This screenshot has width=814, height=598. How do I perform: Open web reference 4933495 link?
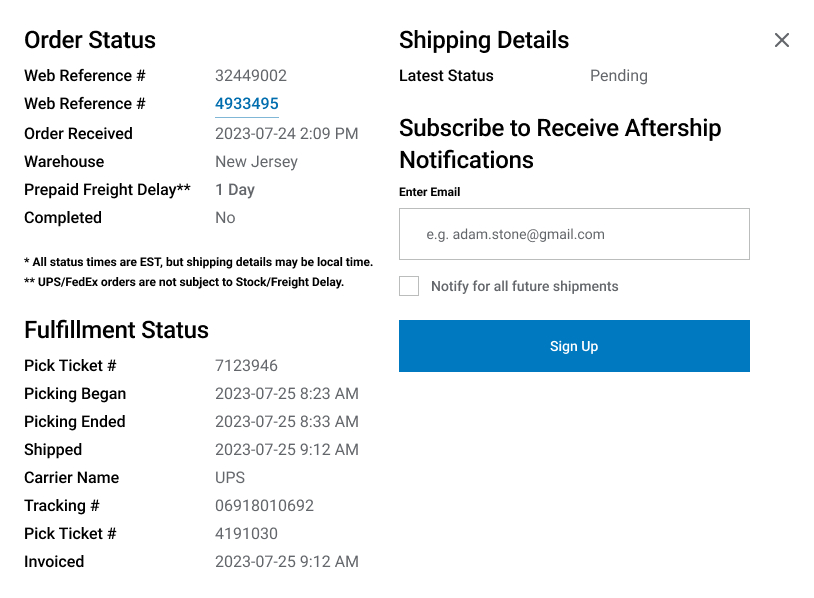(247, 103)
